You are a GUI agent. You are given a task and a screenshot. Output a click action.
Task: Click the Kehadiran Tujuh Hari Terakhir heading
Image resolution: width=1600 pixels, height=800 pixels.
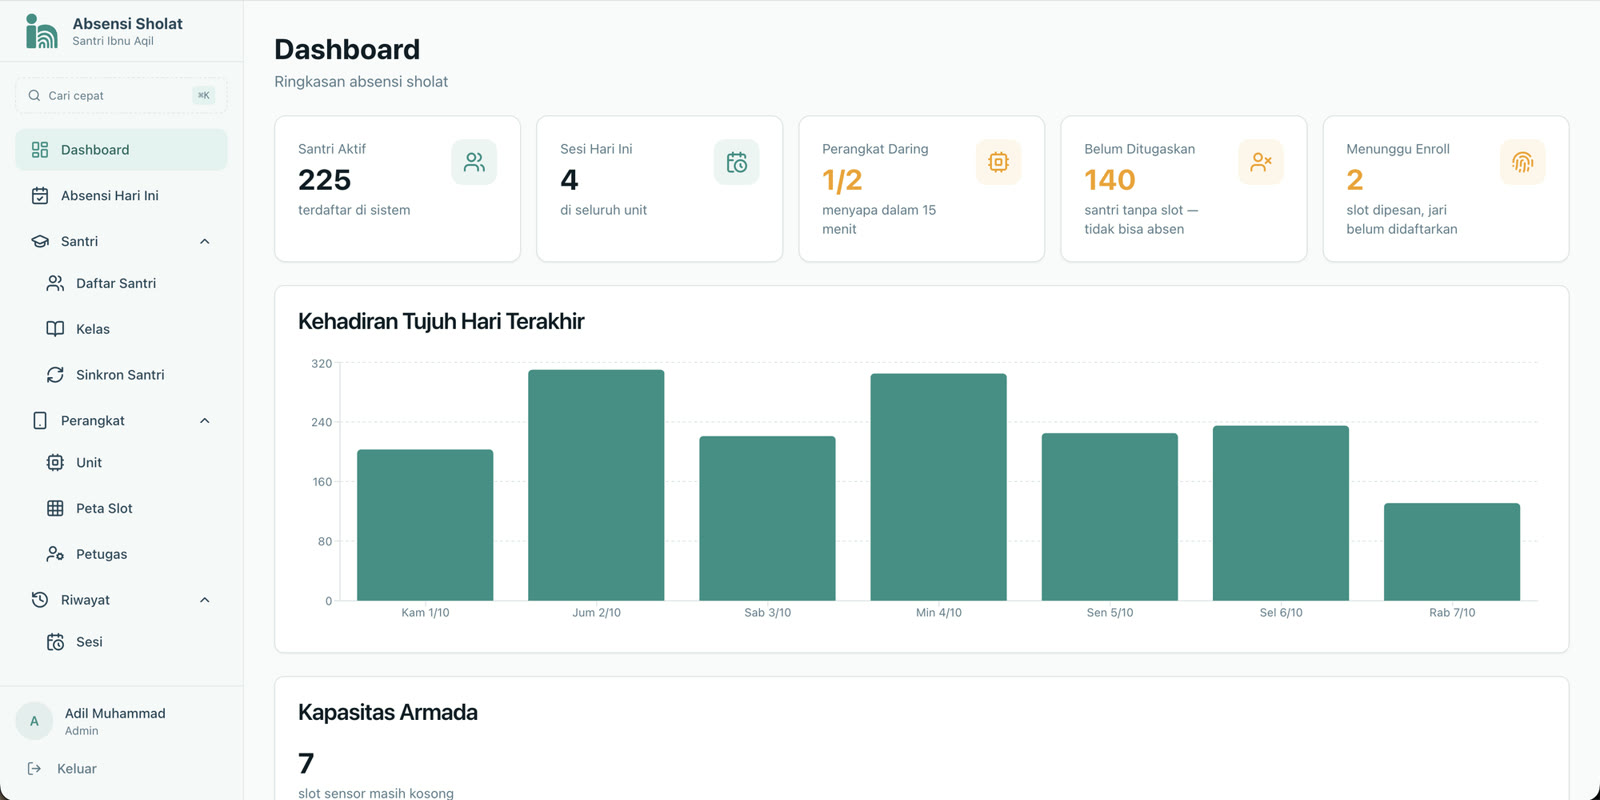441,321
